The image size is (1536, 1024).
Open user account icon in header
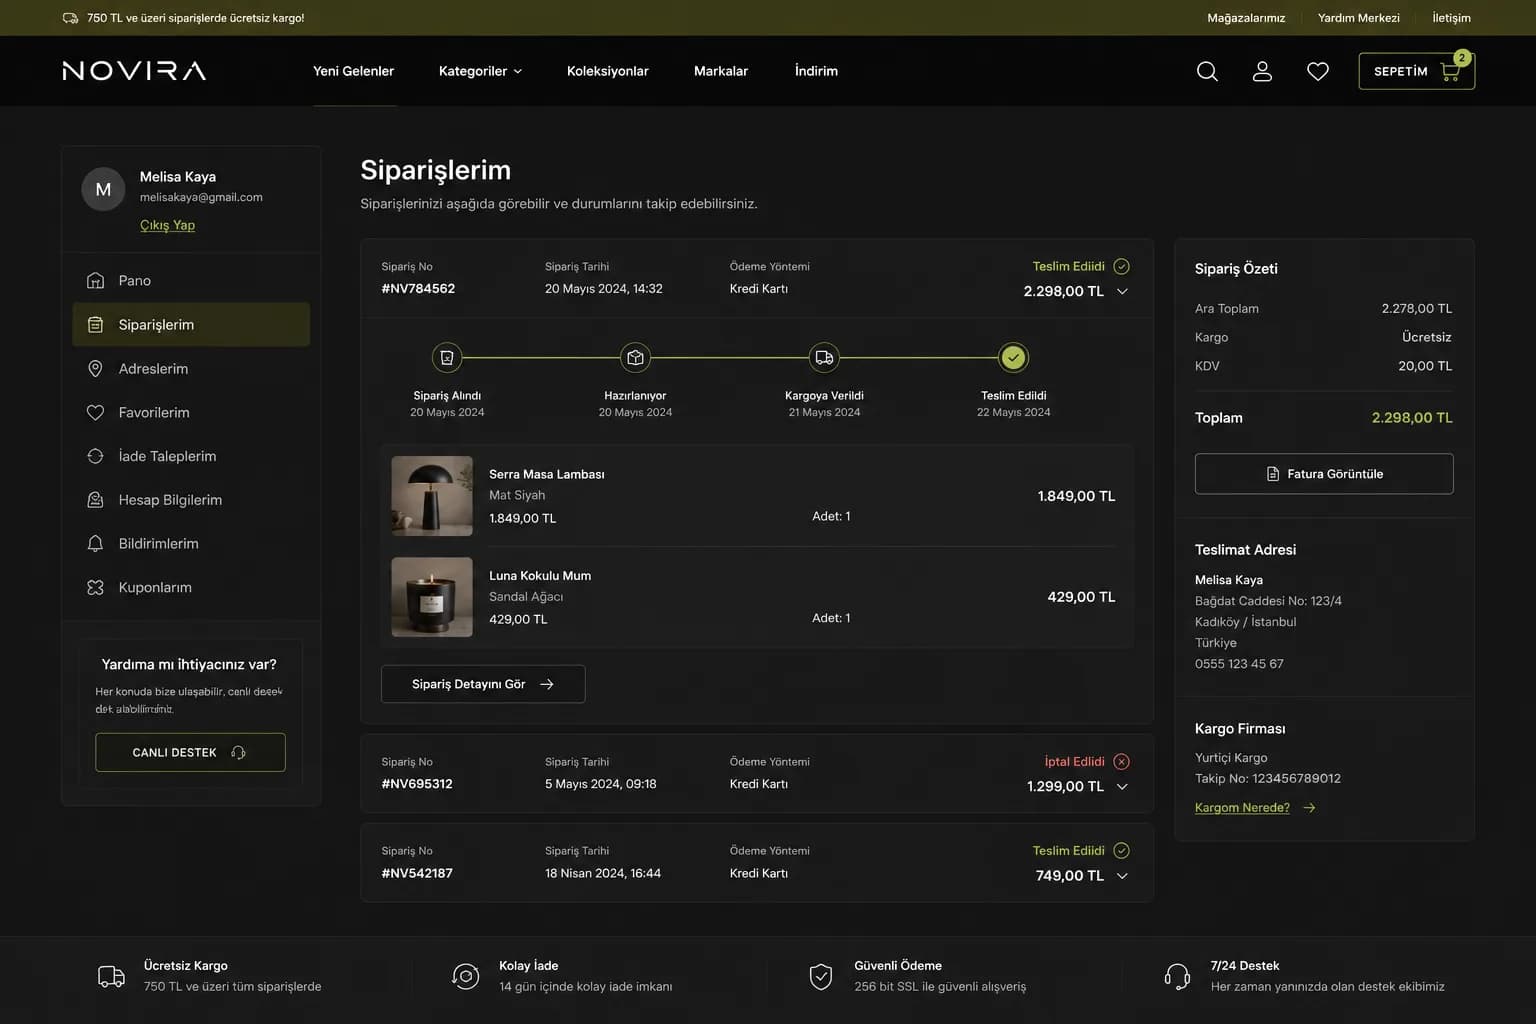(x=1262, y=71)
